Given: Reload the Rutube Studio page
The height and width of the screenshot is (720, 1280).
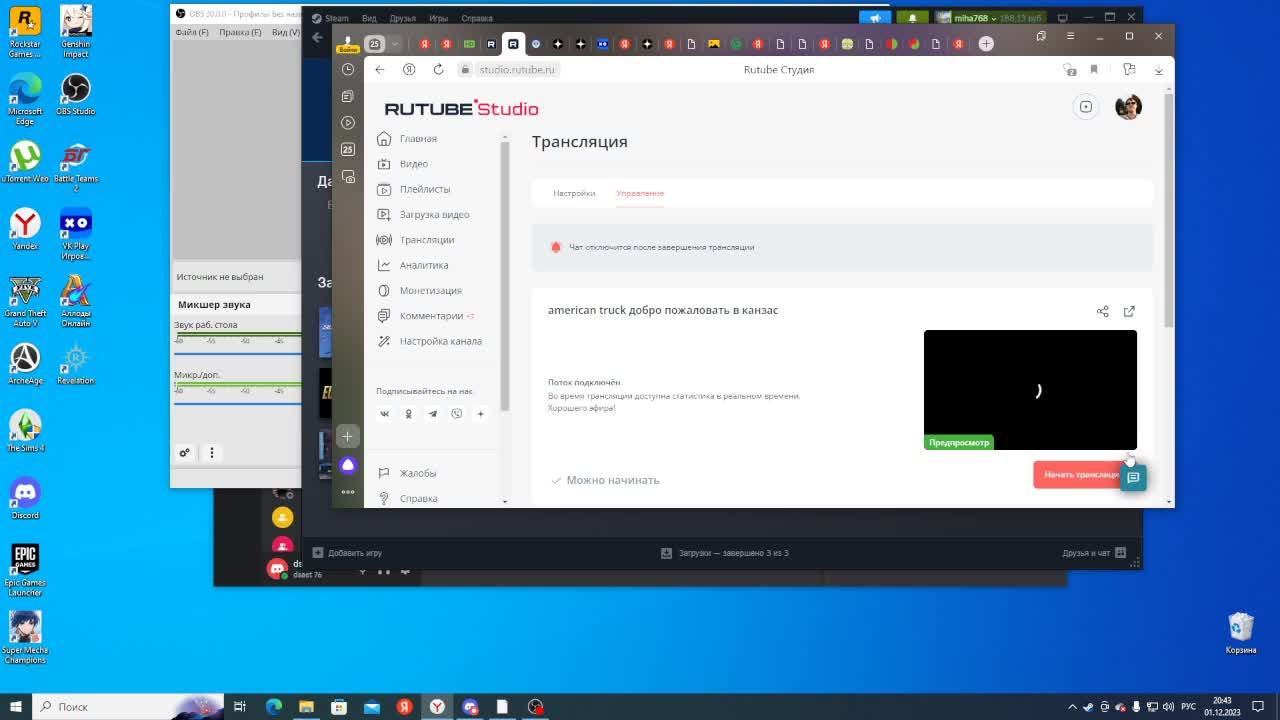Looking at the screenshot, I should coord(438,69).
